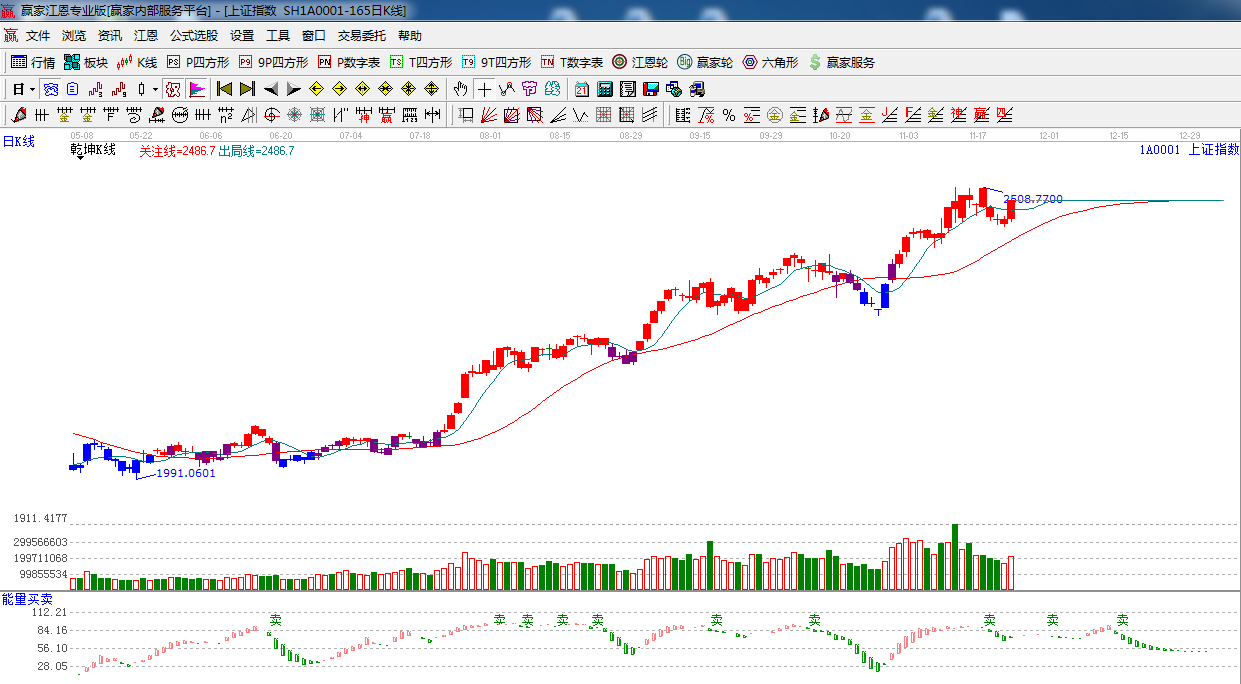Click the calculator icon in toolbar
The image size is (1241, 684).
point(604,89)
